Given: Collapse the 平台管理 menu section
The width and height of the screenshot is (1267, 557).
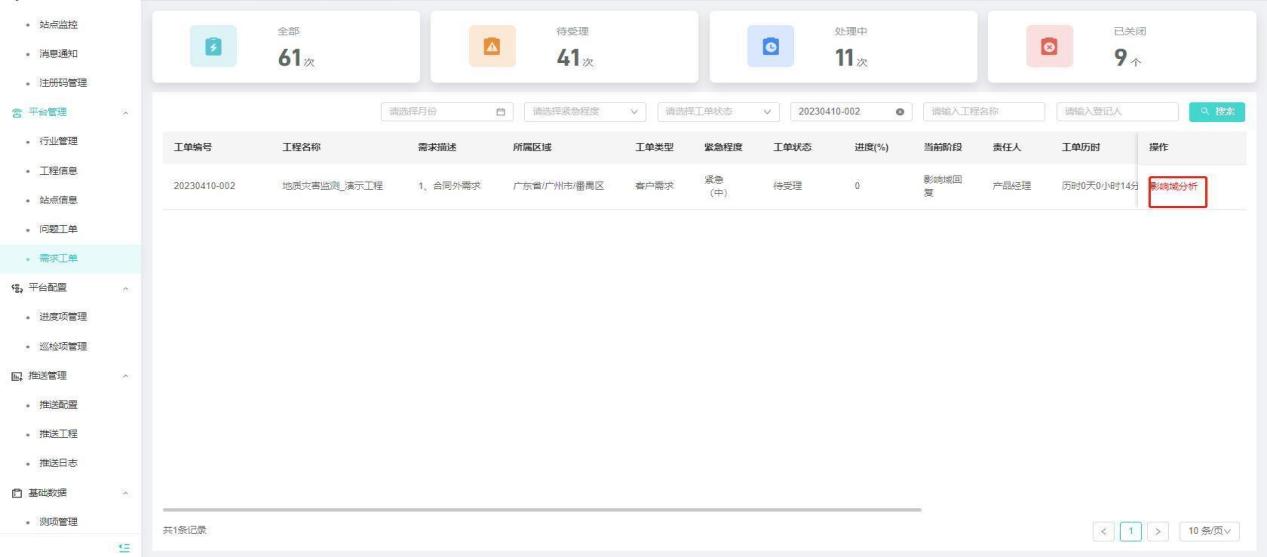Looking at the screenshot, I should pos(124,112).
